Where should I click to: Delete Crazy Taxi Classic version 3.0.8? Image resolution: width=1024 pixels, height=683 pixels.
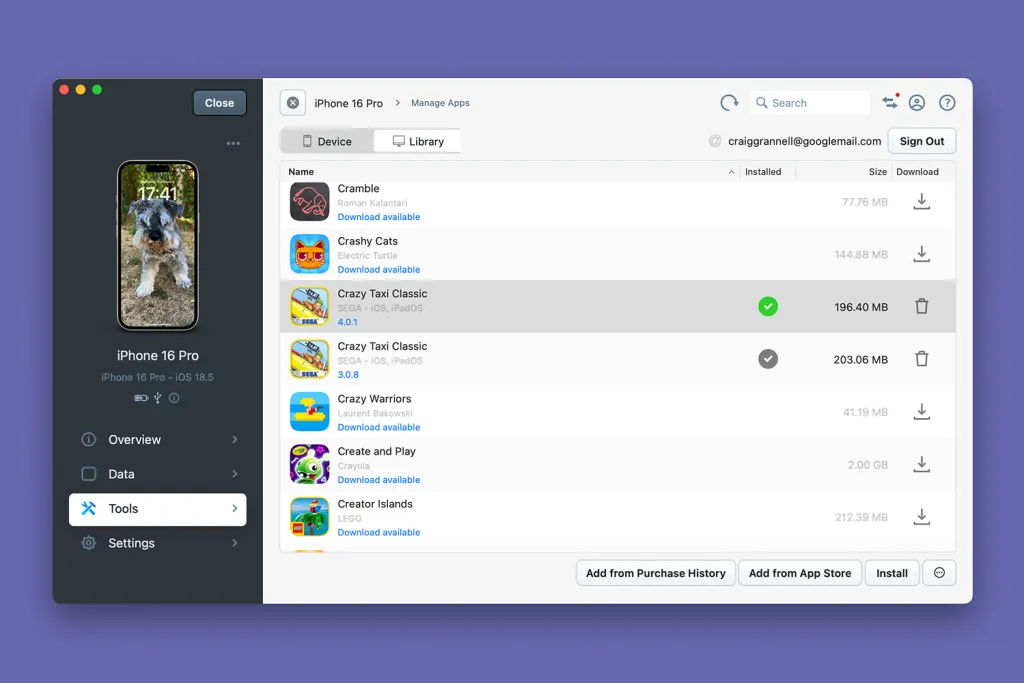(x=922, y=359)
